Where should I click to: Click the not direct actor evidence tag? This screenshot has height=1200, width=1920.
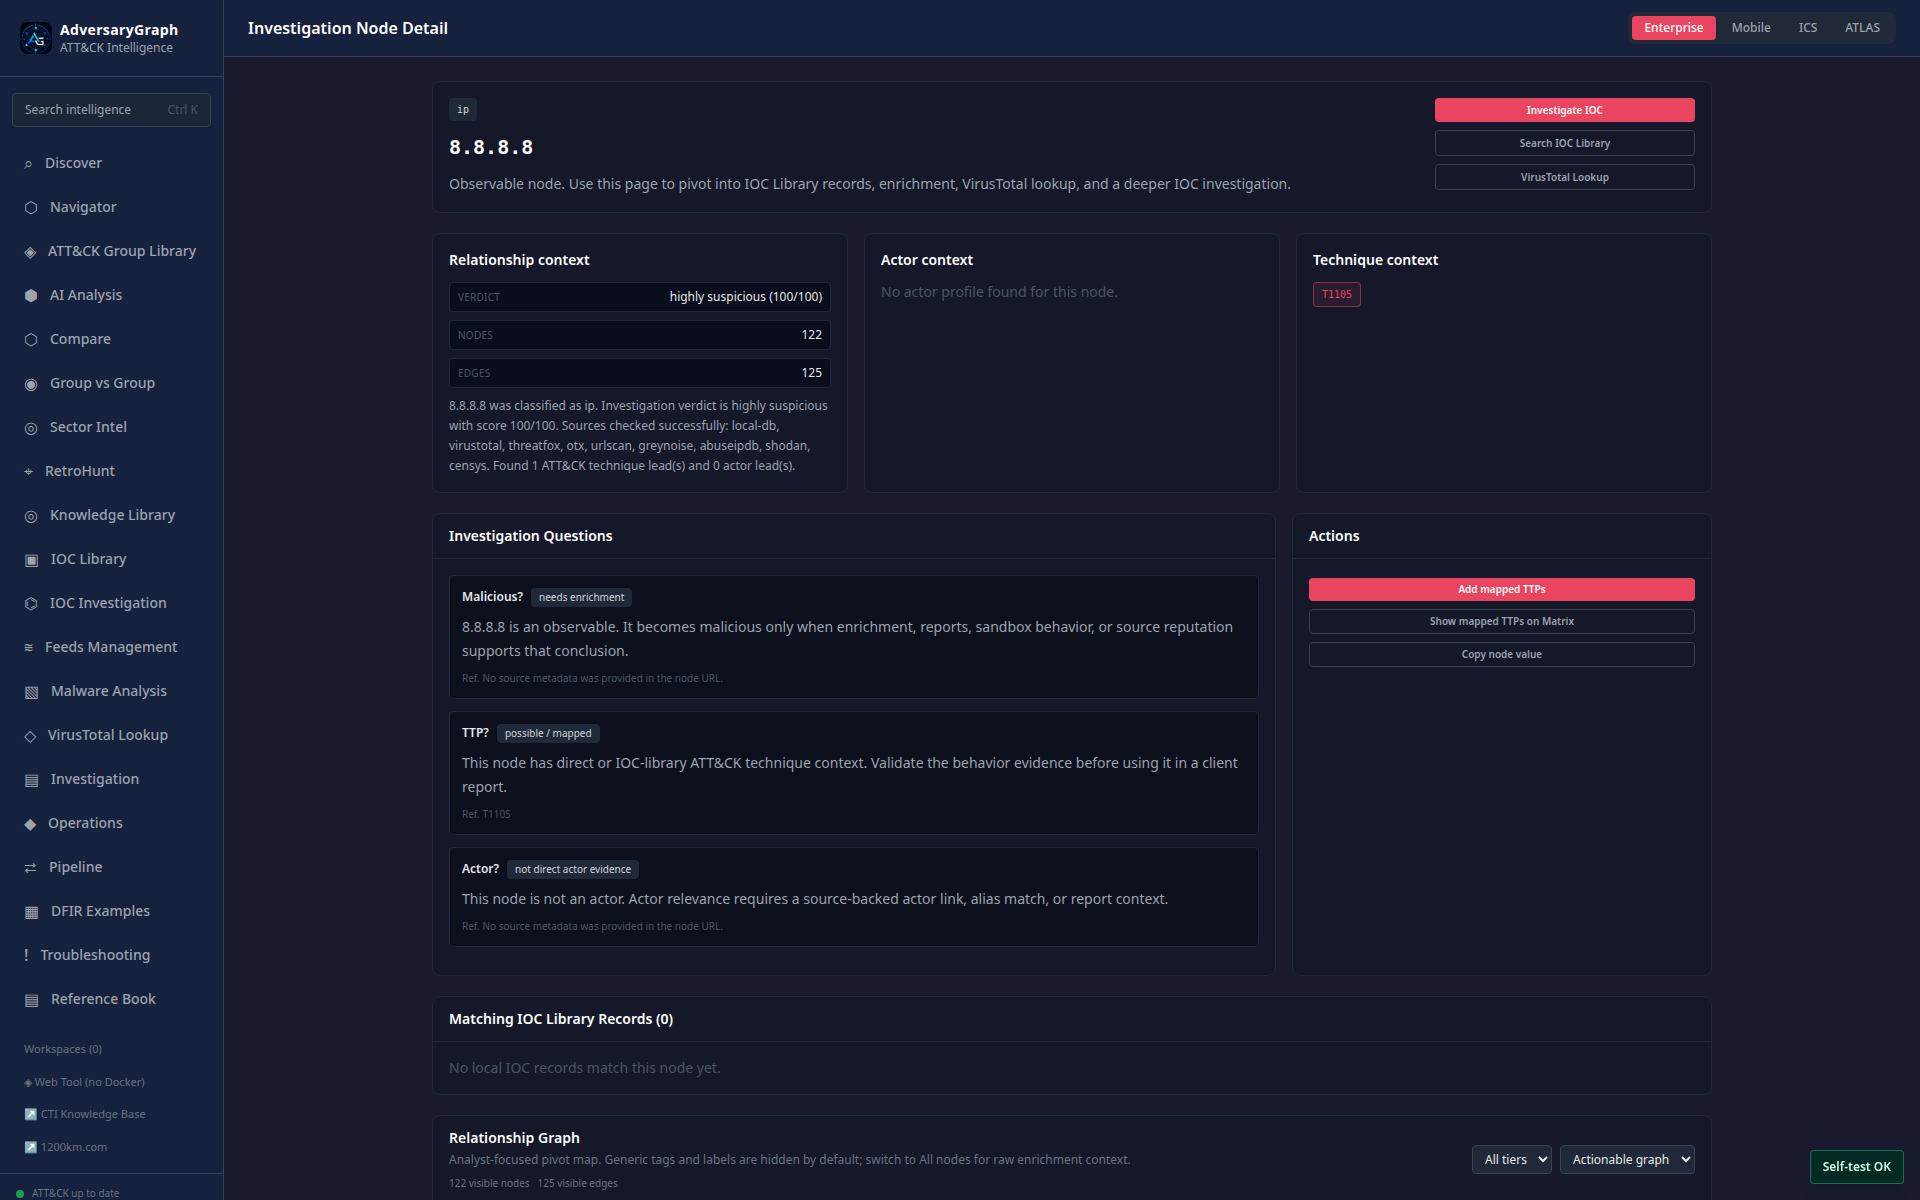[x=573, y=869]
